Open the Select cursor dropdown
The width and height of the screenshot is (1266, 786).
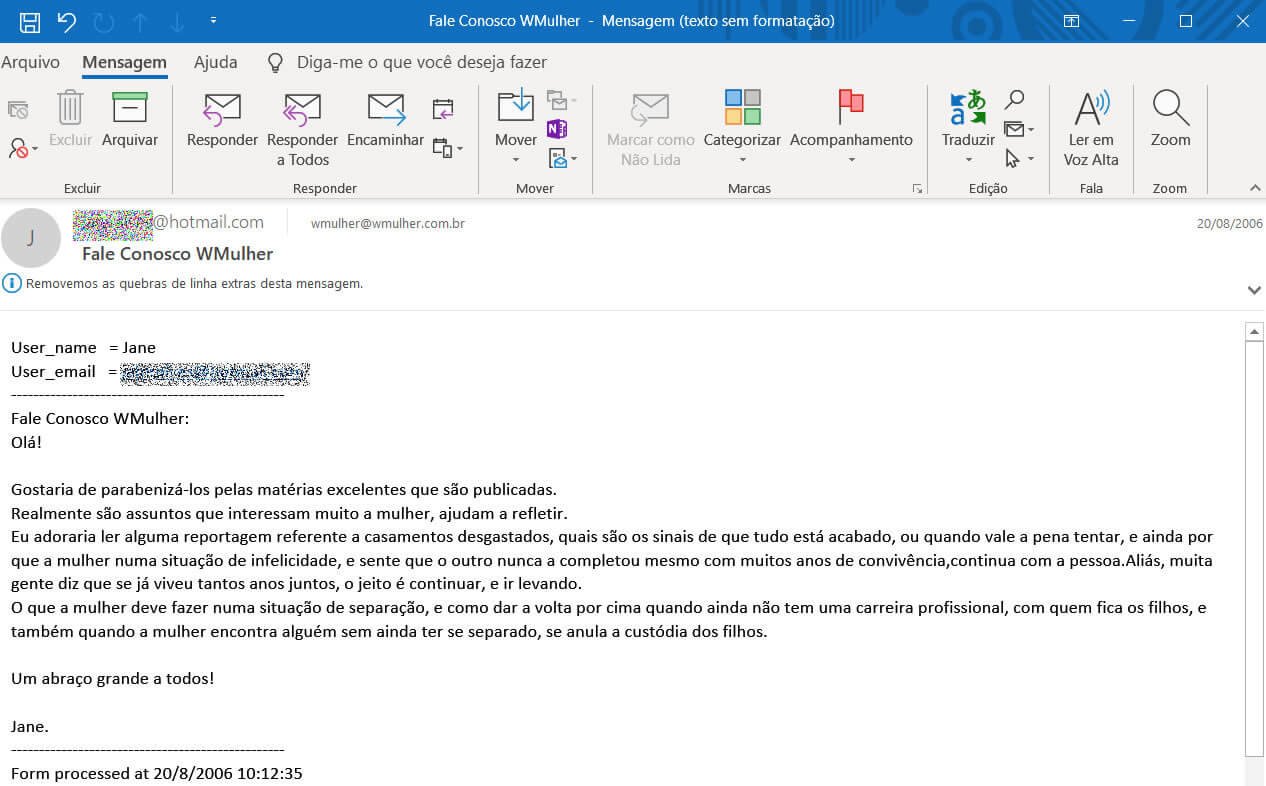point(1019,158)
